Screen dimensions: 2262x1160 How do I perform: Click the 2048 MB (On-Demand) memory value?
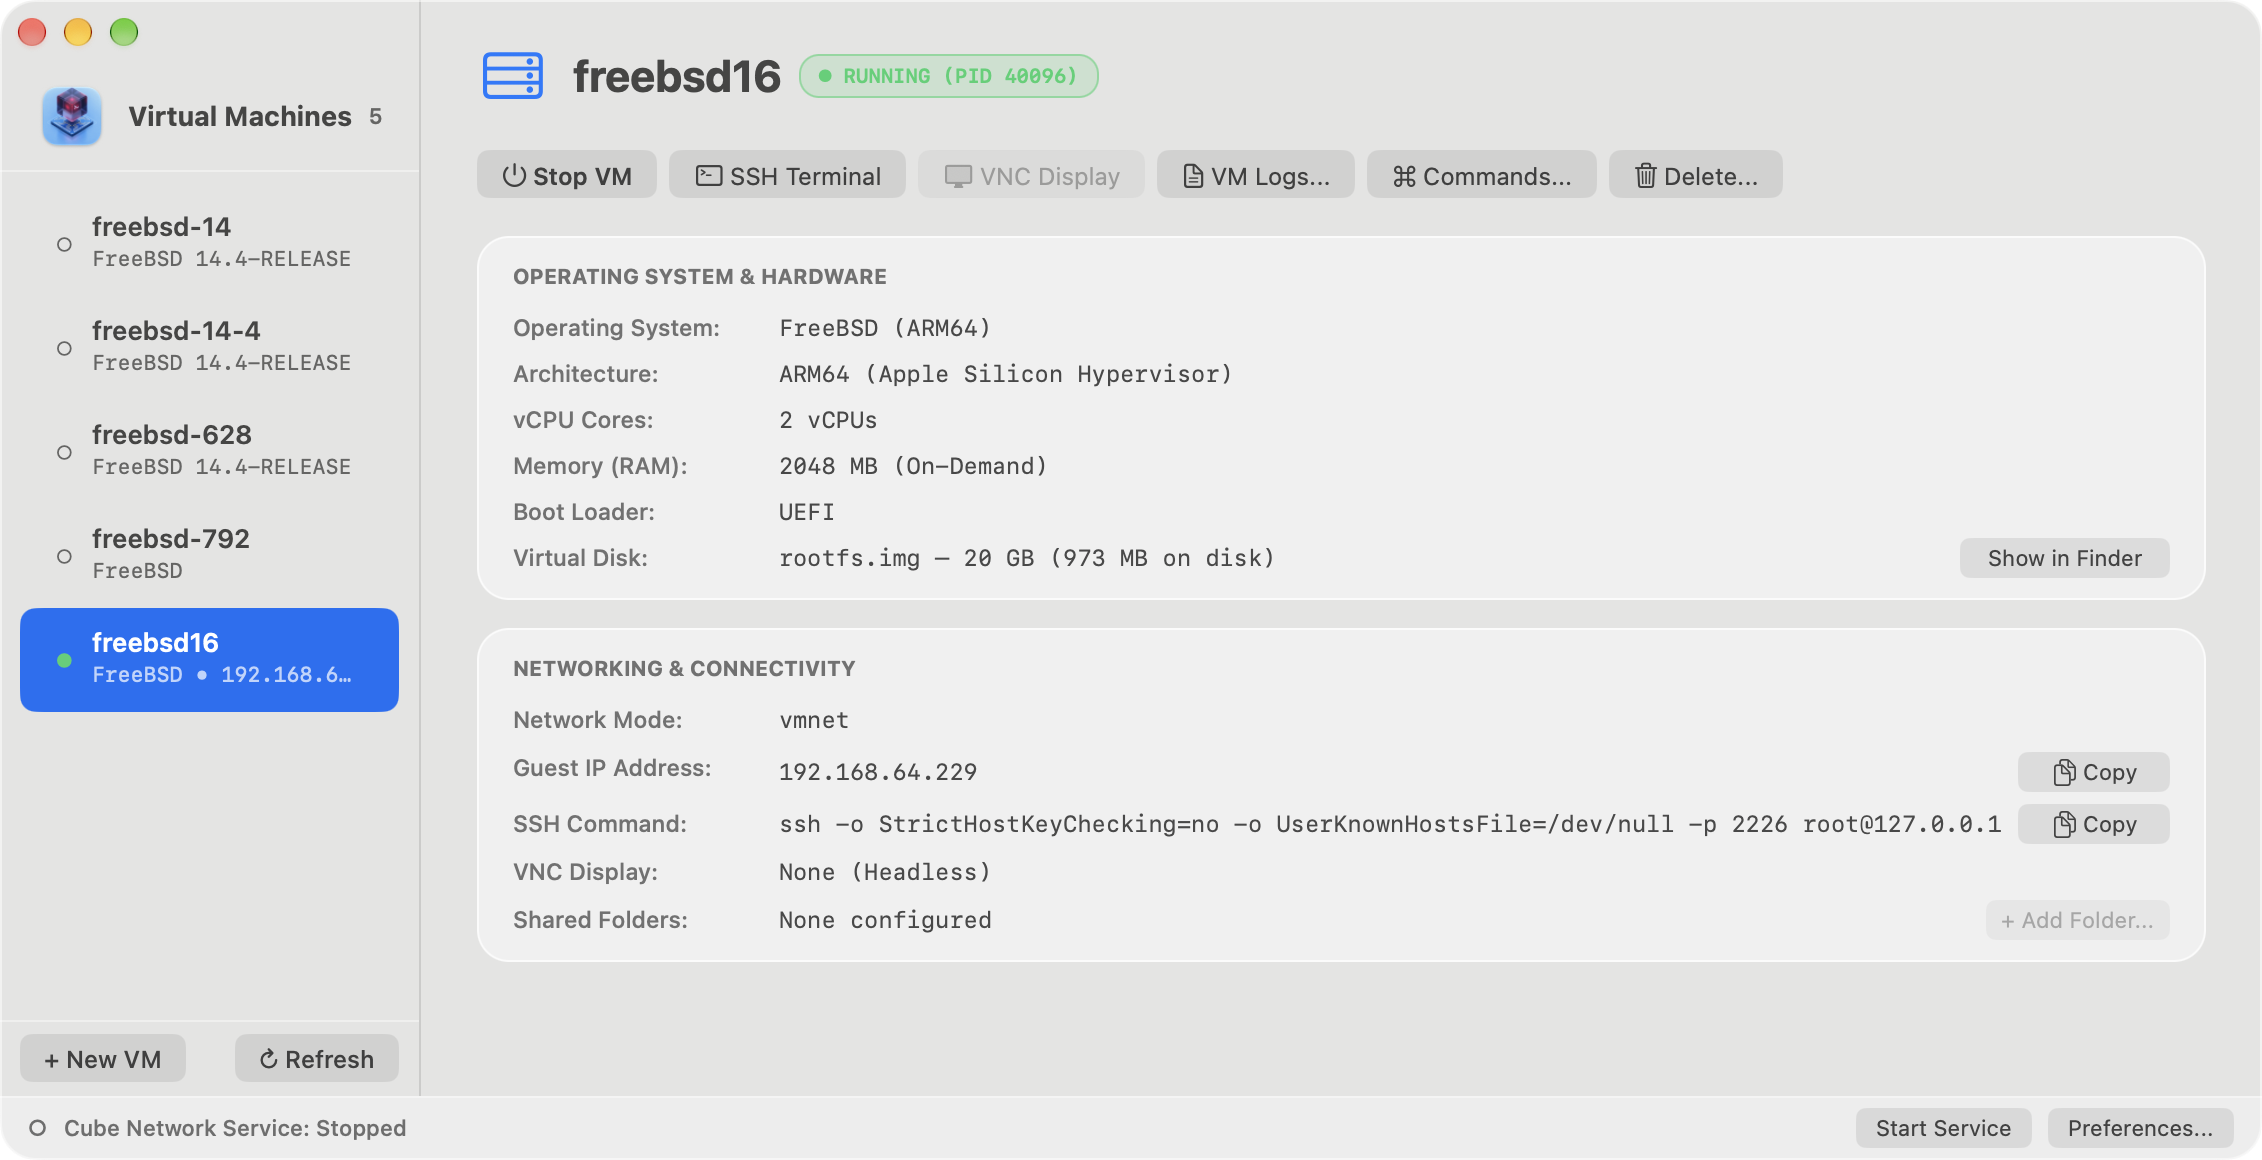(x=913, y=466)
